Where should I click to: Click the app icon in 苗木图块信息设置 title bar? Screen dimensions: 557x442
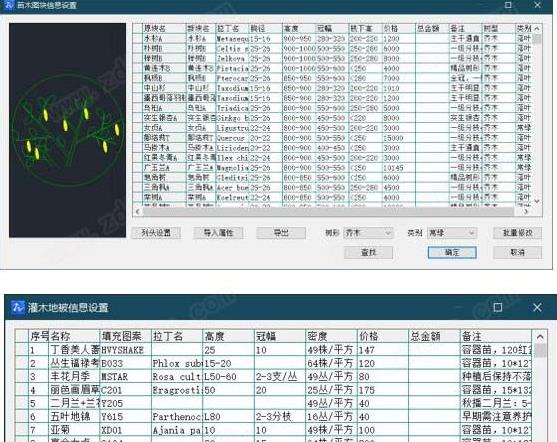[9, 5]
